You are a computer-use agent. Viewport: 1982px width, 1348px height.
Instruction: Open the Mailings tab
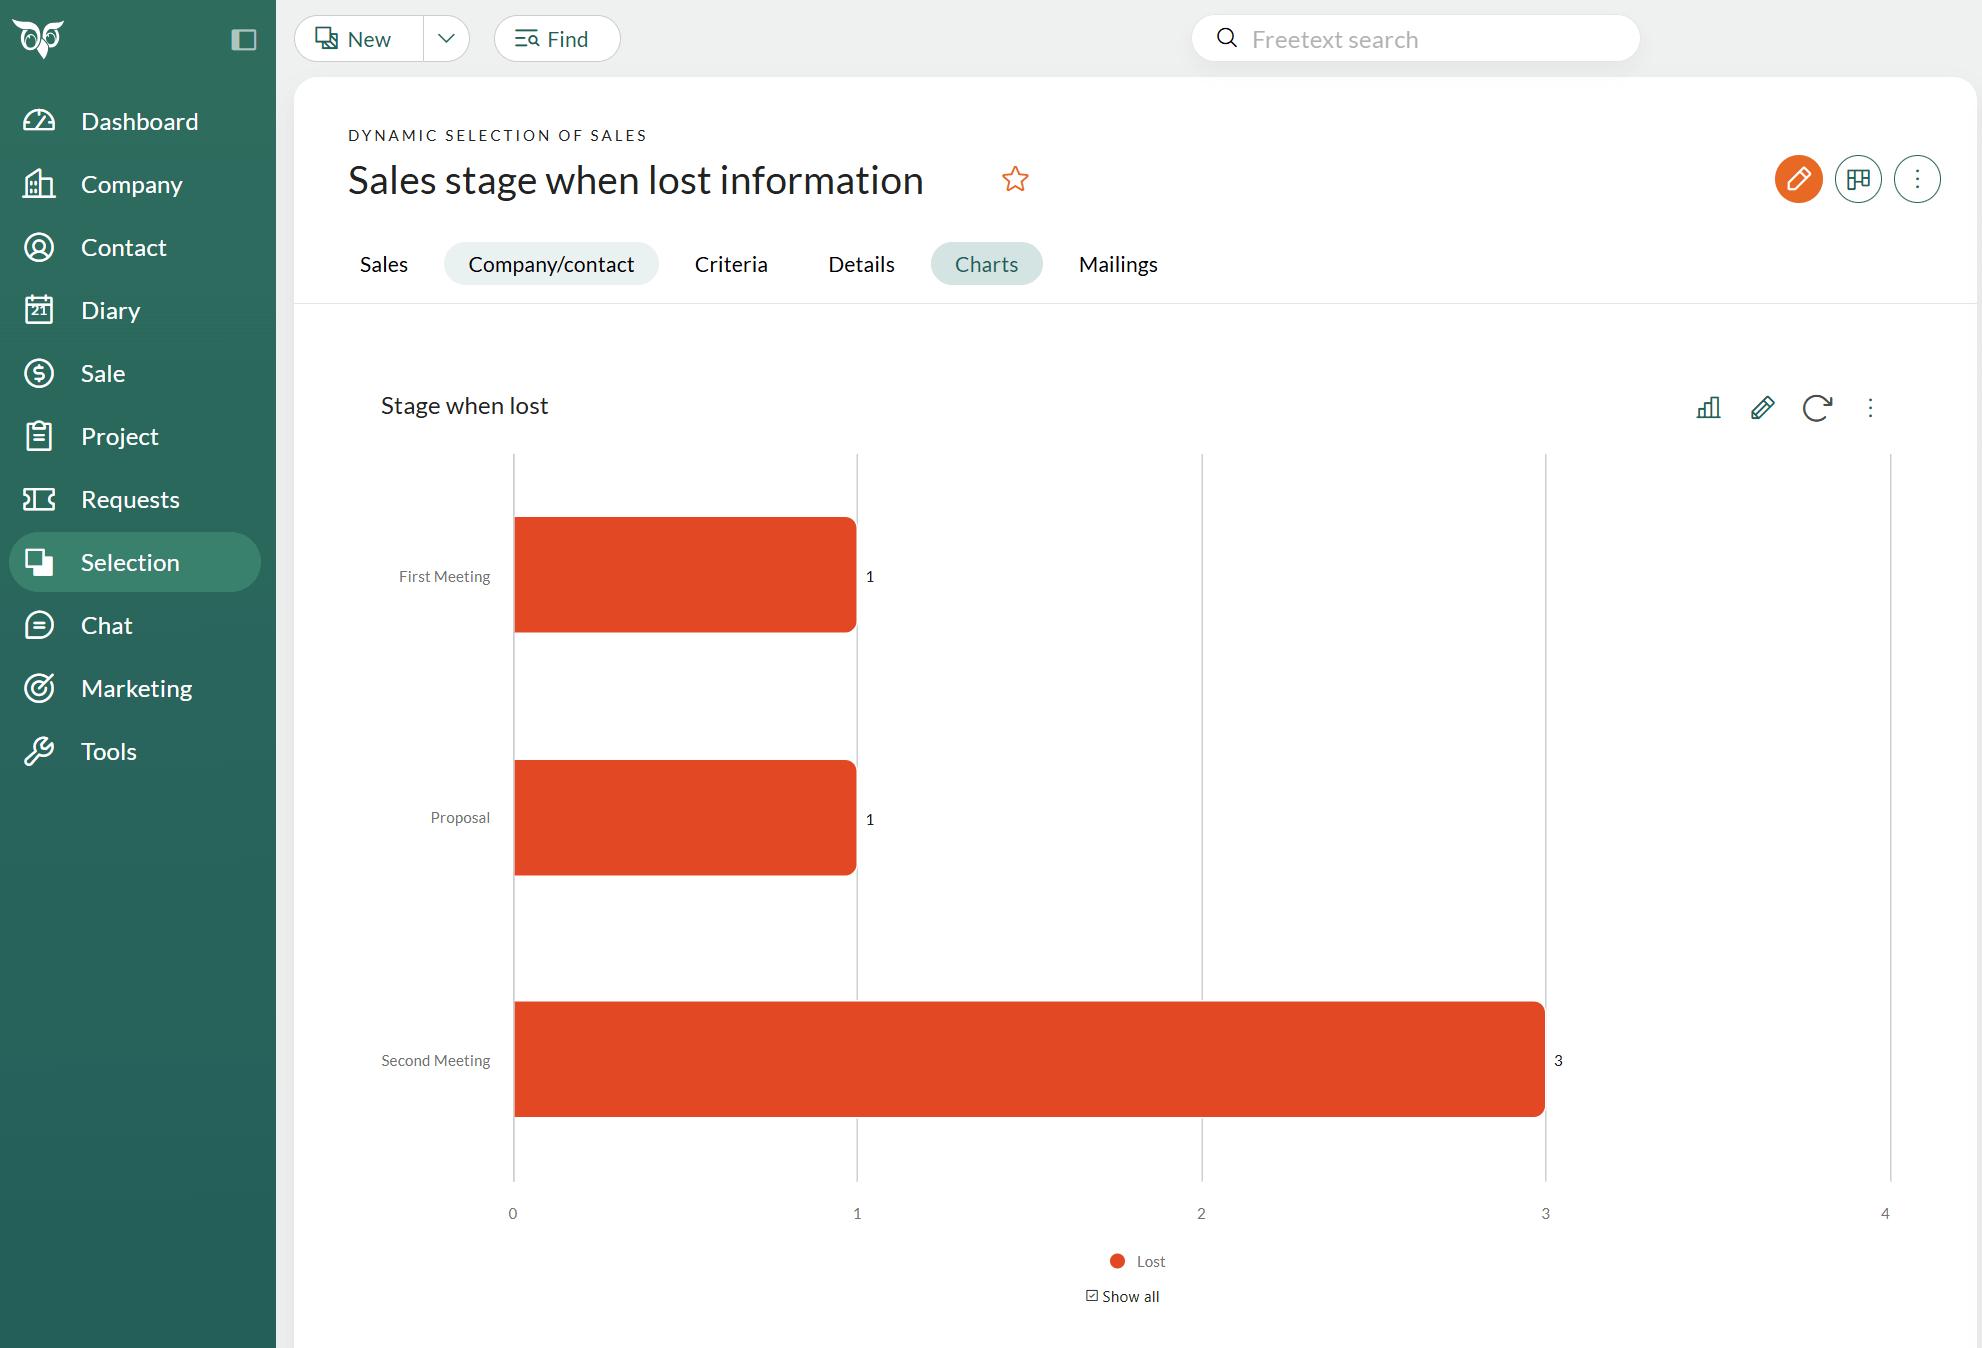1117,264
